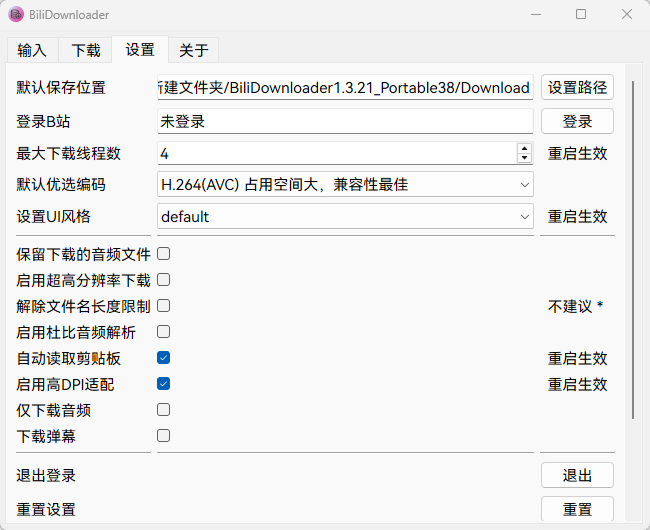Click the 未登录 login status field

(345, 121)
